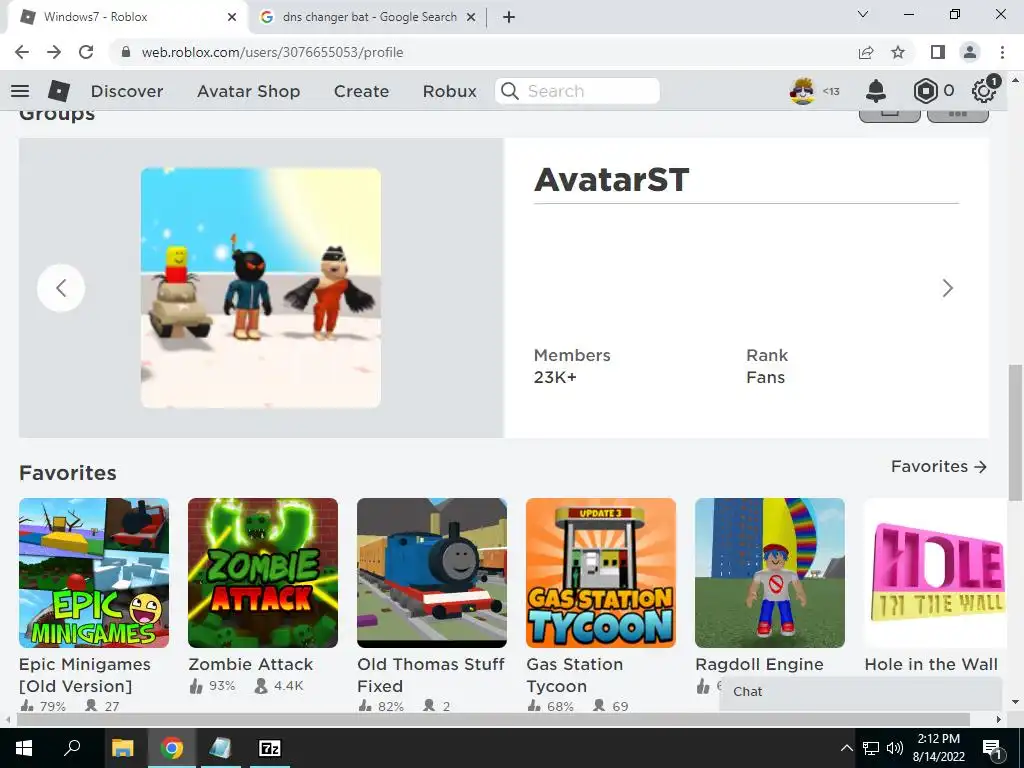Open the Chrome profile icon
The image size is (1024, 768).
[970, 52]
